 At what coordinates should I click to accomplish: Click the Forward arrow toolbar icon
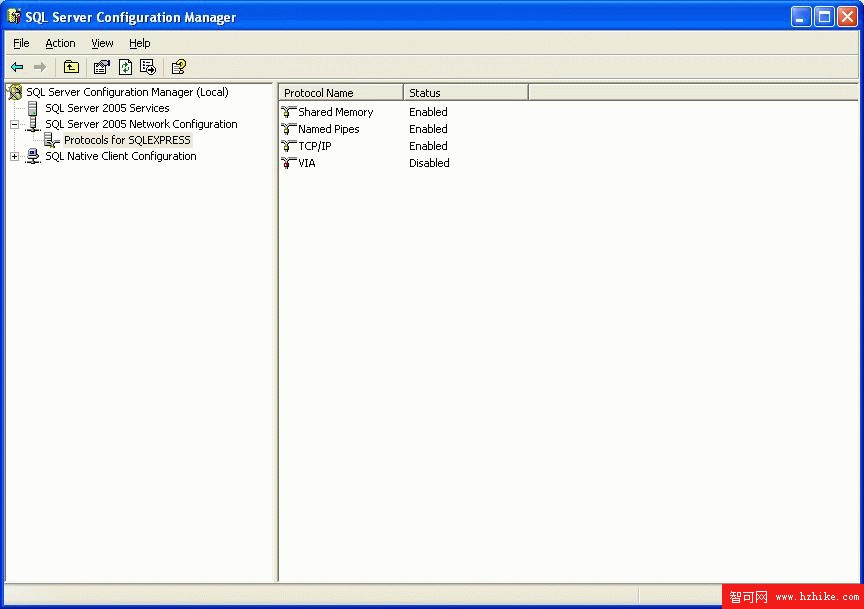click(40, 67)
